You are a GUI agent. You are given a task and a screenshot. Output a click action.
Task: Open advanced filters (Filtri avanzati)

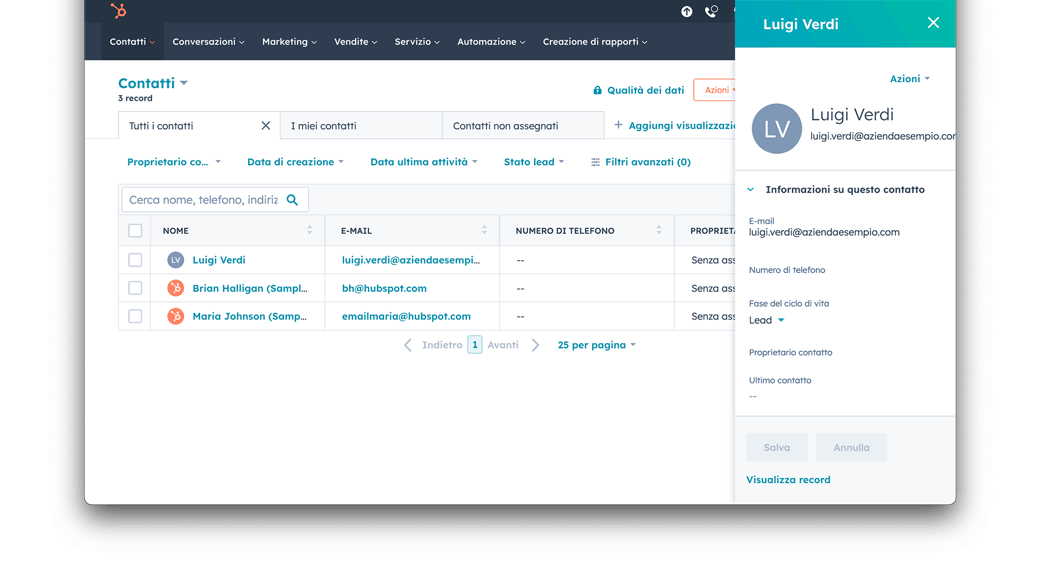pyautogui.click(x=641, y=162)
